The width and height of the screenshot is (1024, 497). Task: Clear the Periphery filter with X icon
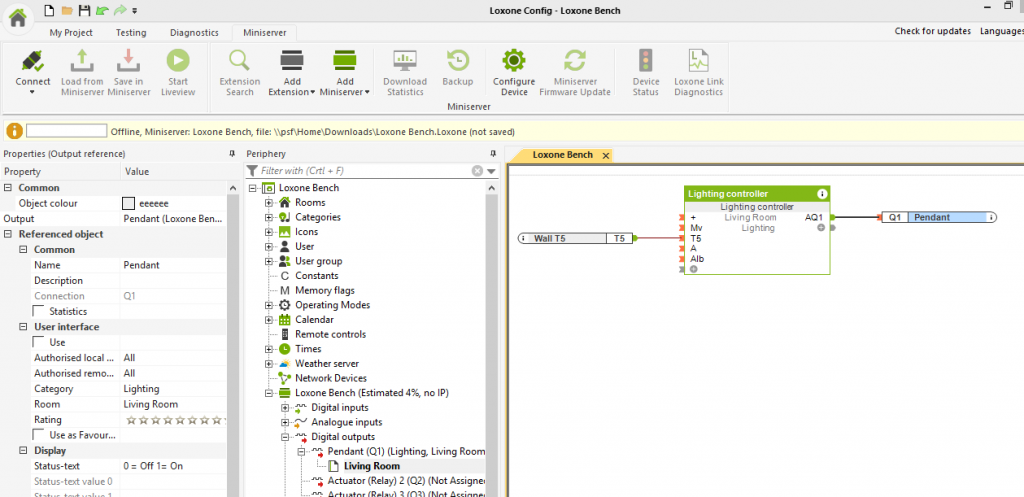click(477, 171)
